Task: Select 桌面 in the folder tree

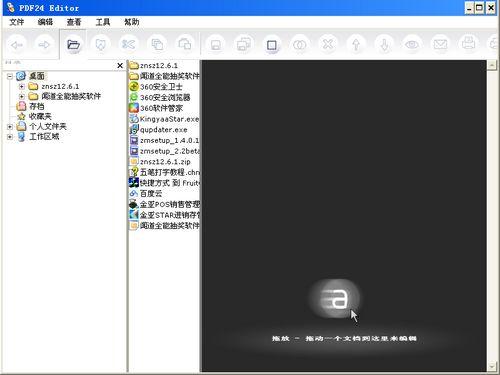Action: point(37,76)
